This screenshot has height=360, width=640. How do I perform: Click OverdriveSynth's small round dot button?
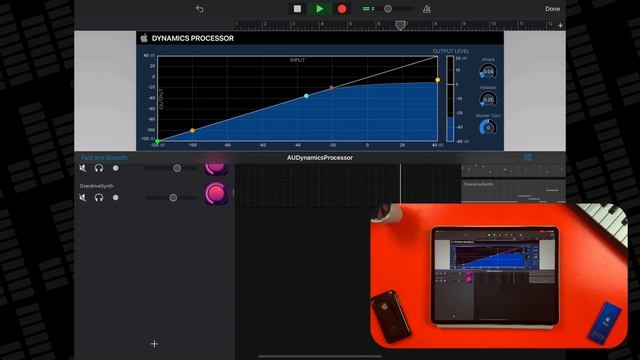pyautogui.click(x=116, y=198)
